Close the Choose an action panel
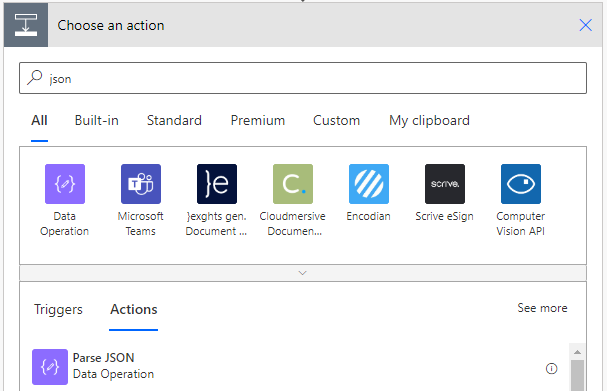 (585, 25)
